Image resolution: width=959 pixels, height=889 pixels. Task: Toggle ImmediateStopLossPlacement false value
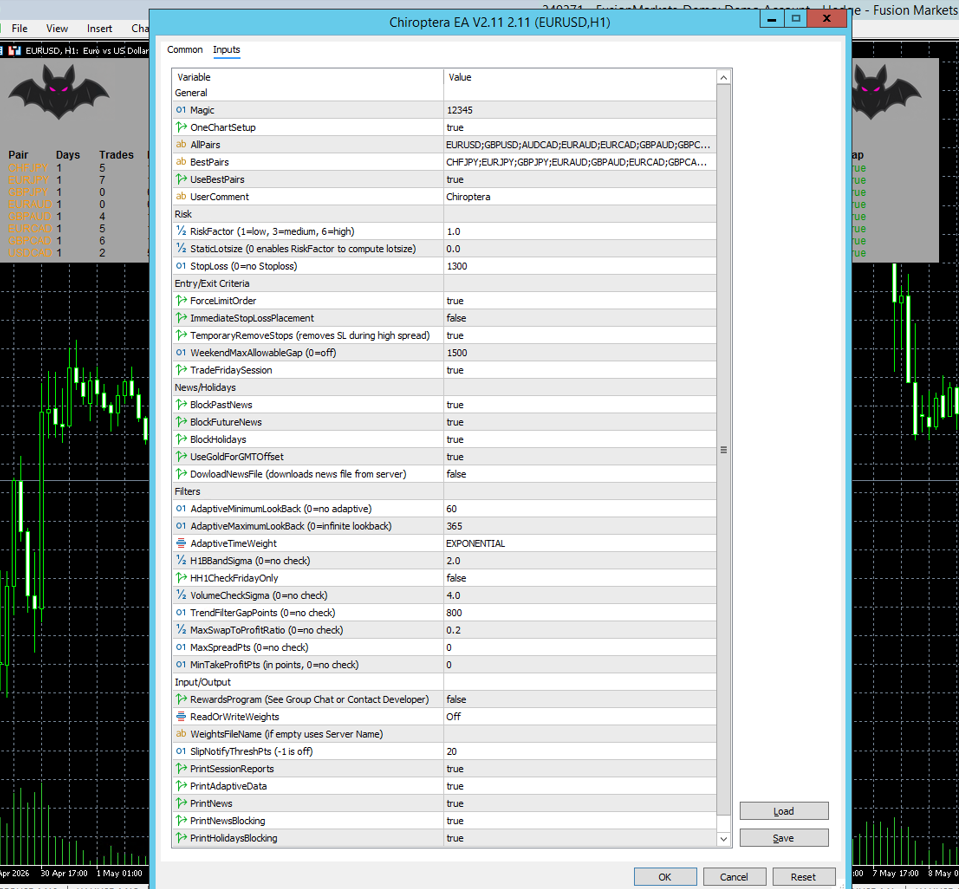[579, 318]
